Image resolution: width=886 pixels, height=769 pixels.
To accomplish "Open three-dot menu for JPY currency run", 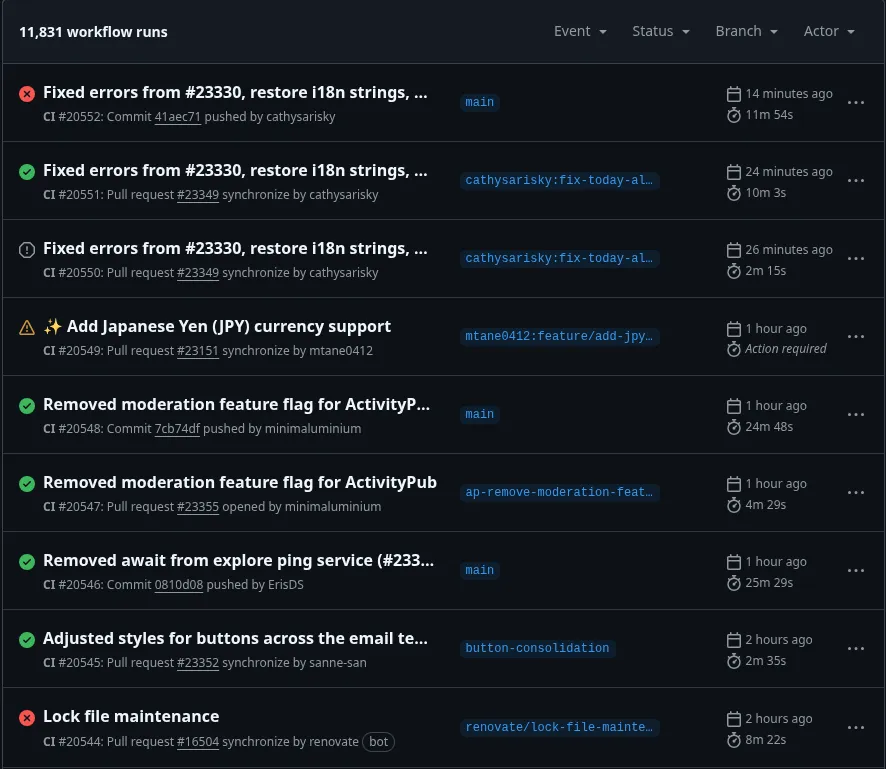I will (856, 337).
